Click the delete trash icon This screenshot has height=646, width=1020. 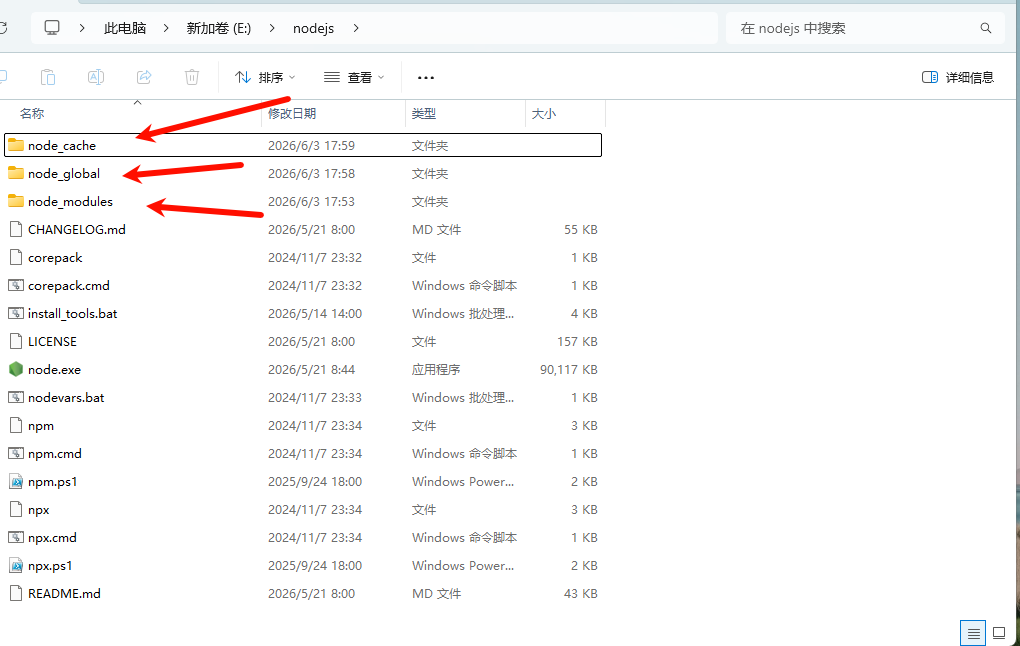pyautogui.click(x=192, y=77)
